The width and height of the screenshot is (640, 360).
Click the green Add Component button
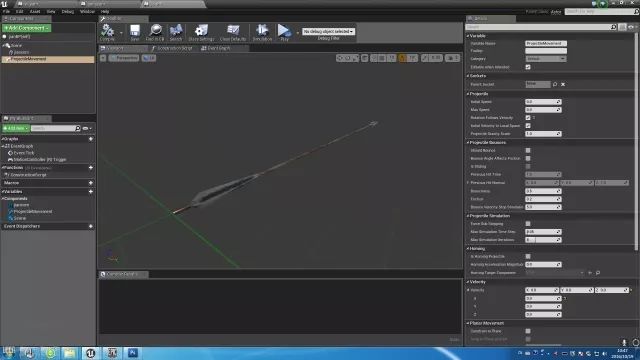(27, 28)
